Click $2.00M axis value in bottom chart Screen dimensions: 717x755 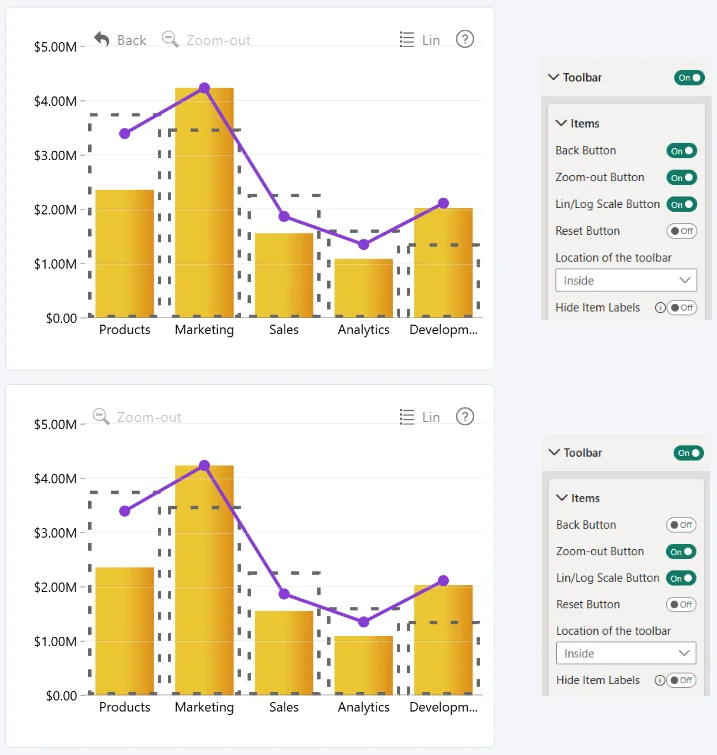(x=55, y=587)
